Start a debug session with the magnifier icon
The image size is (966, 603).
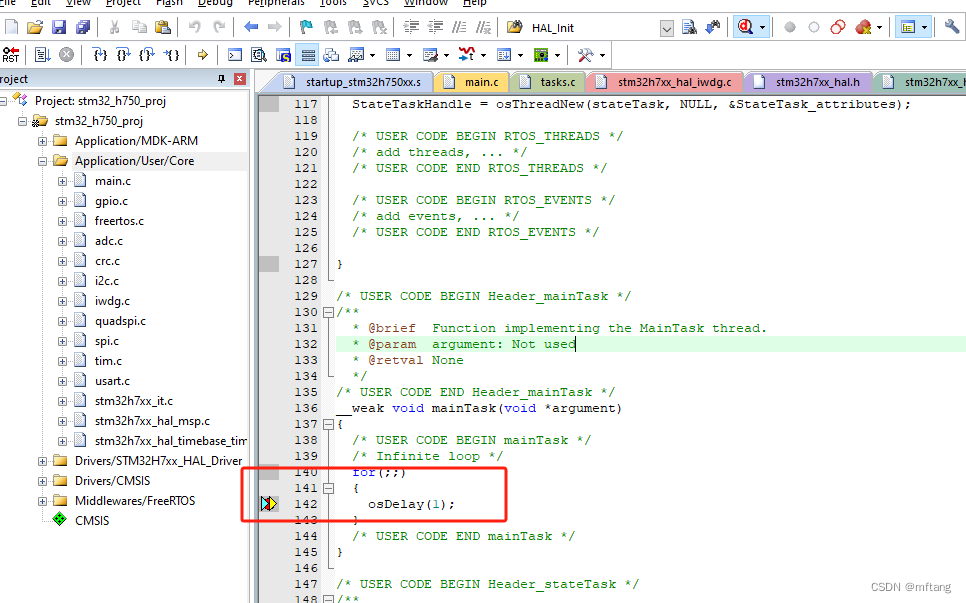[743, 26]
